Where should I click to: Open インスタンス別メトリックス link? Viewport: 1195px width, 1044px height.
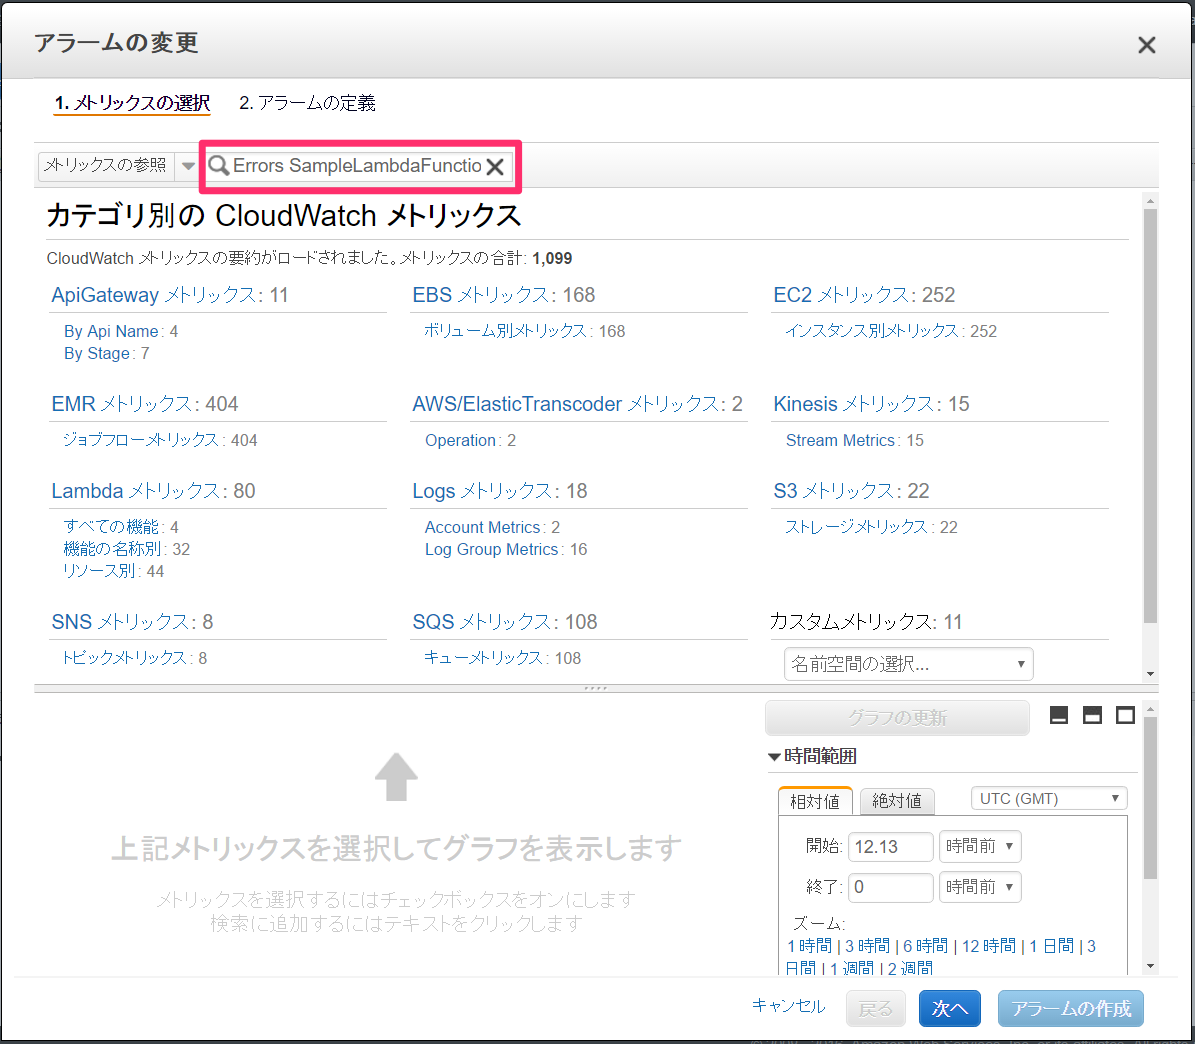(x=872, y=331)
